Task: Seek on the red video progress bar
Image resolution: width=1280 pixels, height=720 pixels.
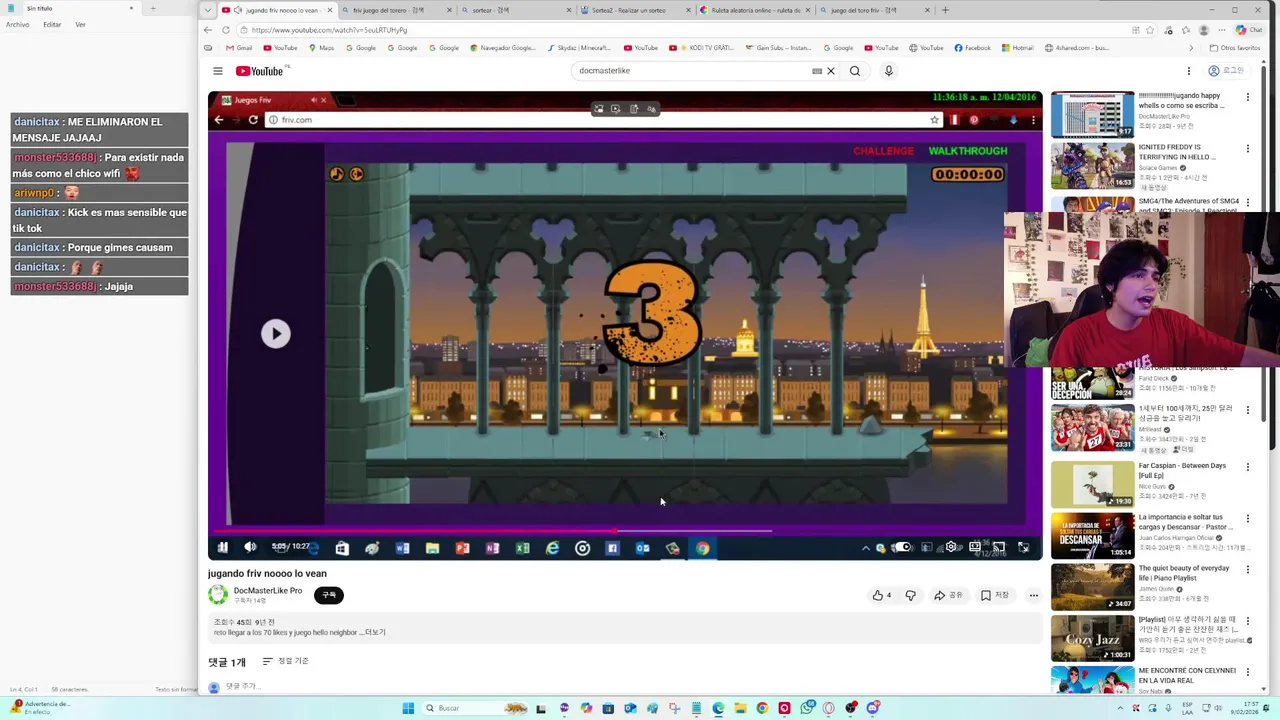Action: coord(625,531)
